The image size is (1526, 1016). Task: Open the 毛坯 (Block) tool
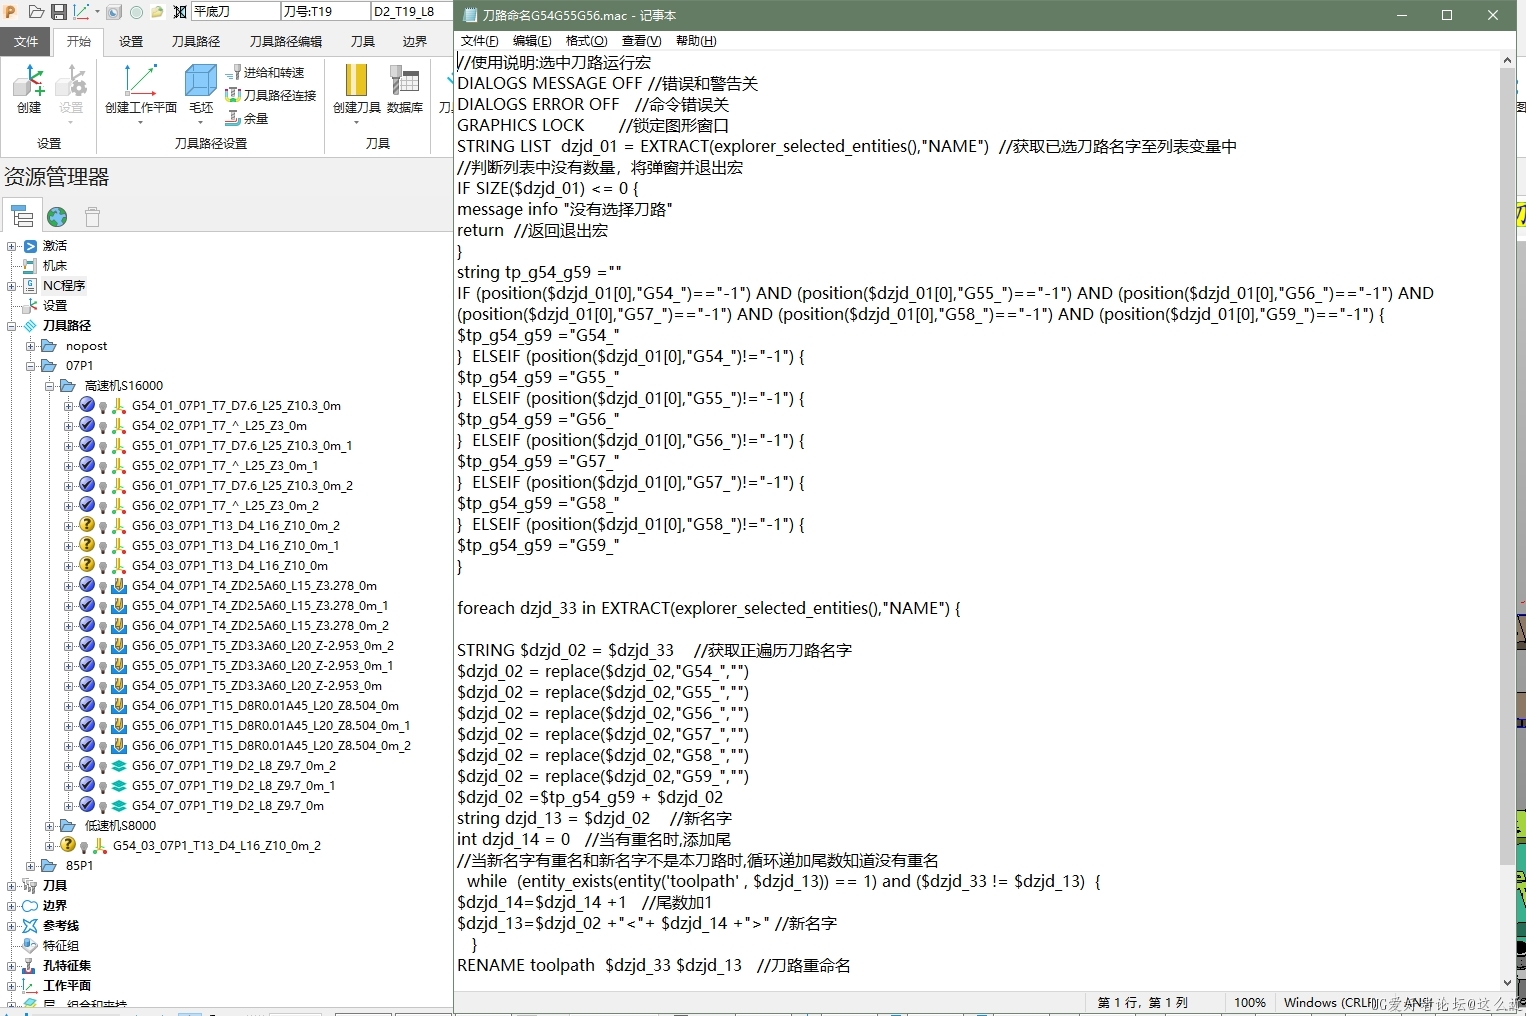click(x=201, y=88)
